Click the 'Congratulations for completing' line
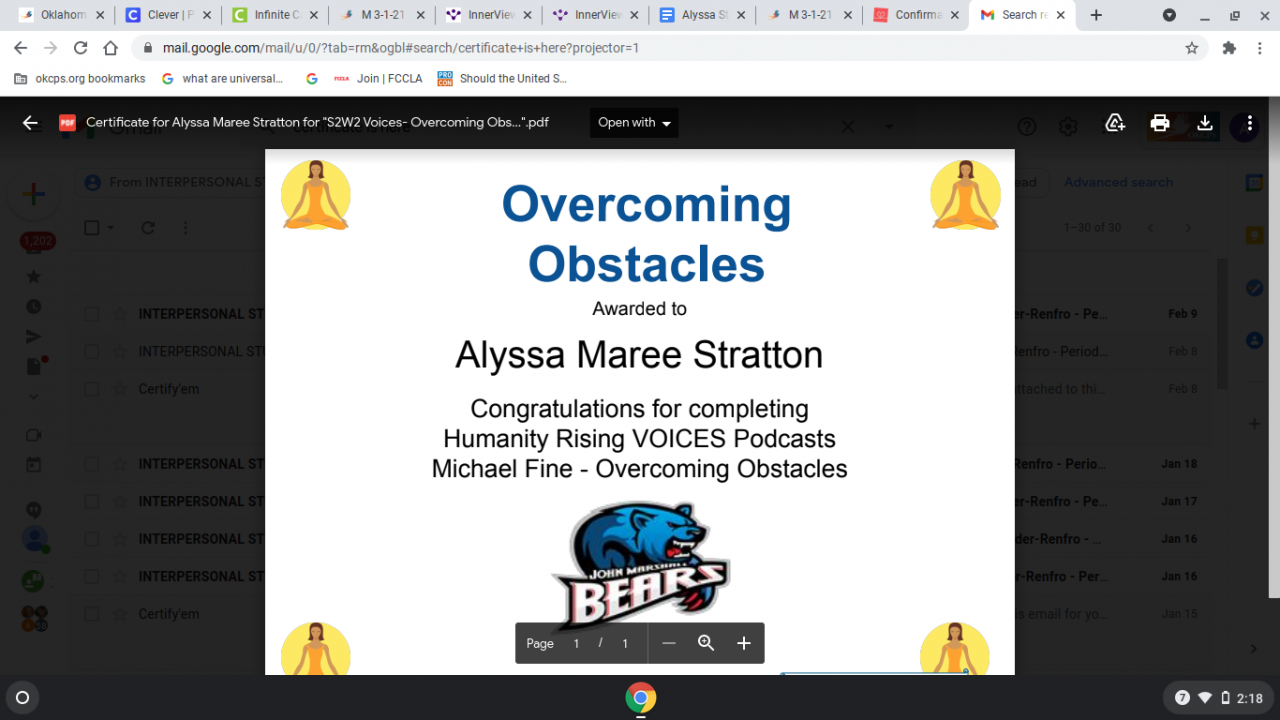Screen dimensions: 1280x720 click(639, 409)
